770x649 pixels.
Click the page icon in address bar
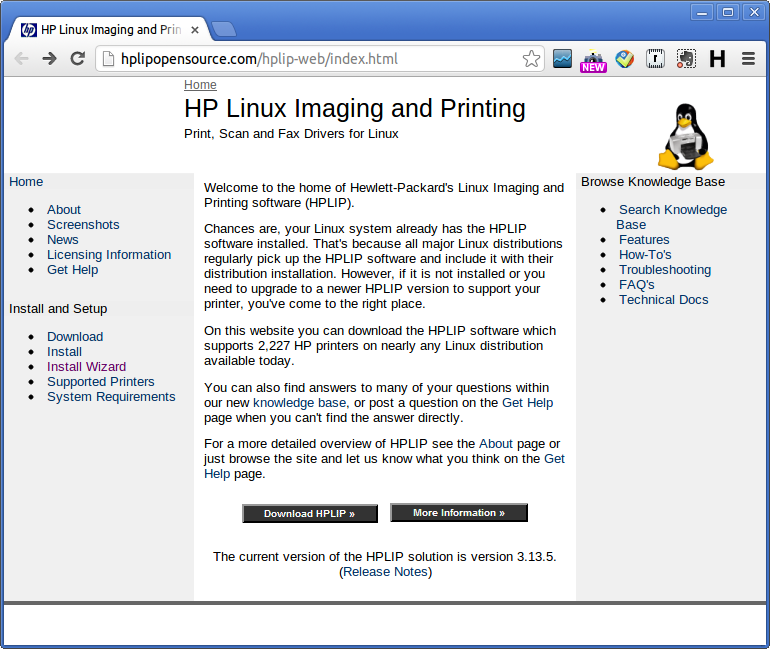pos(108,59)
